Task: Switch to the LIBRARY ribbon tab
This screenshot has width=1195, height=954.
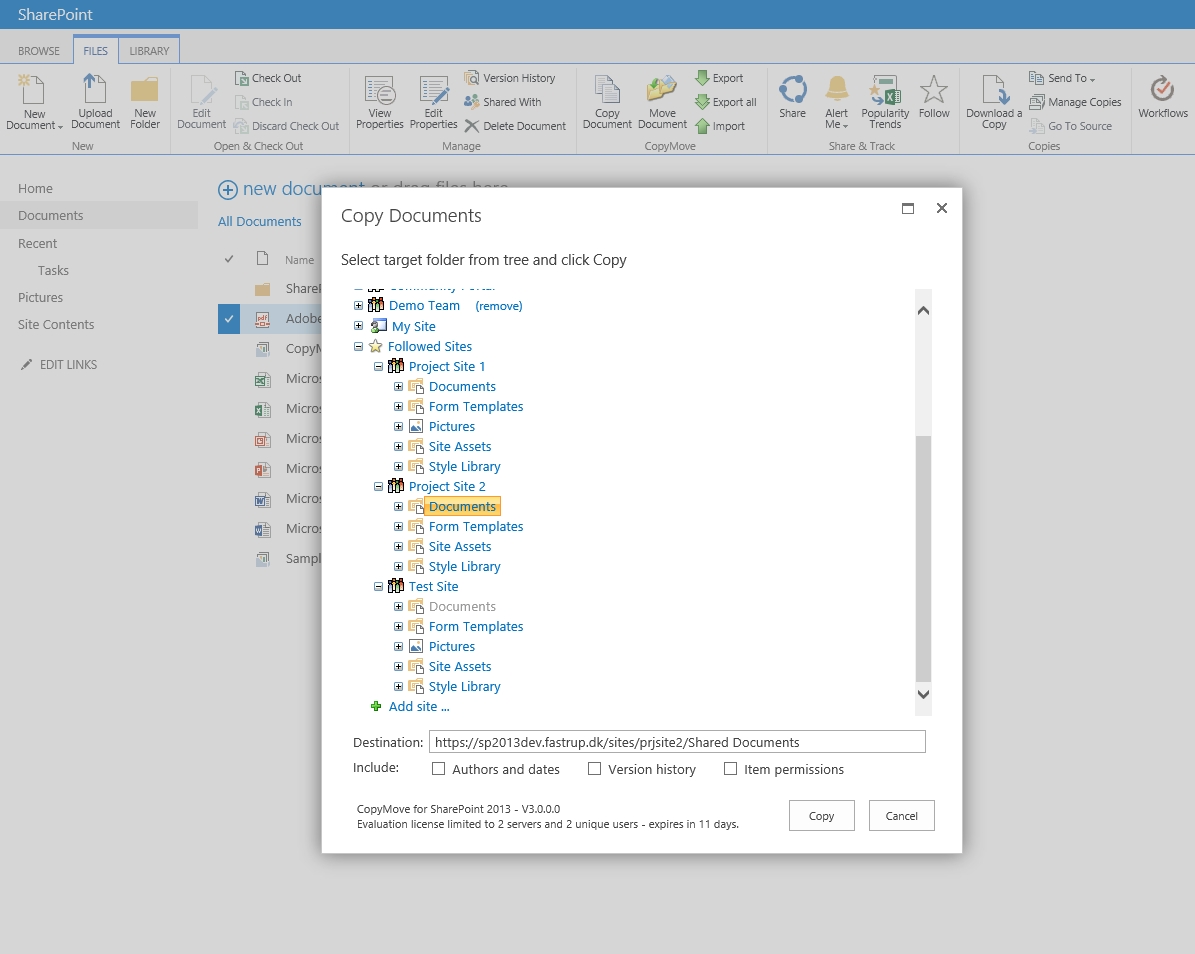Action: click(x=149, y=51)
